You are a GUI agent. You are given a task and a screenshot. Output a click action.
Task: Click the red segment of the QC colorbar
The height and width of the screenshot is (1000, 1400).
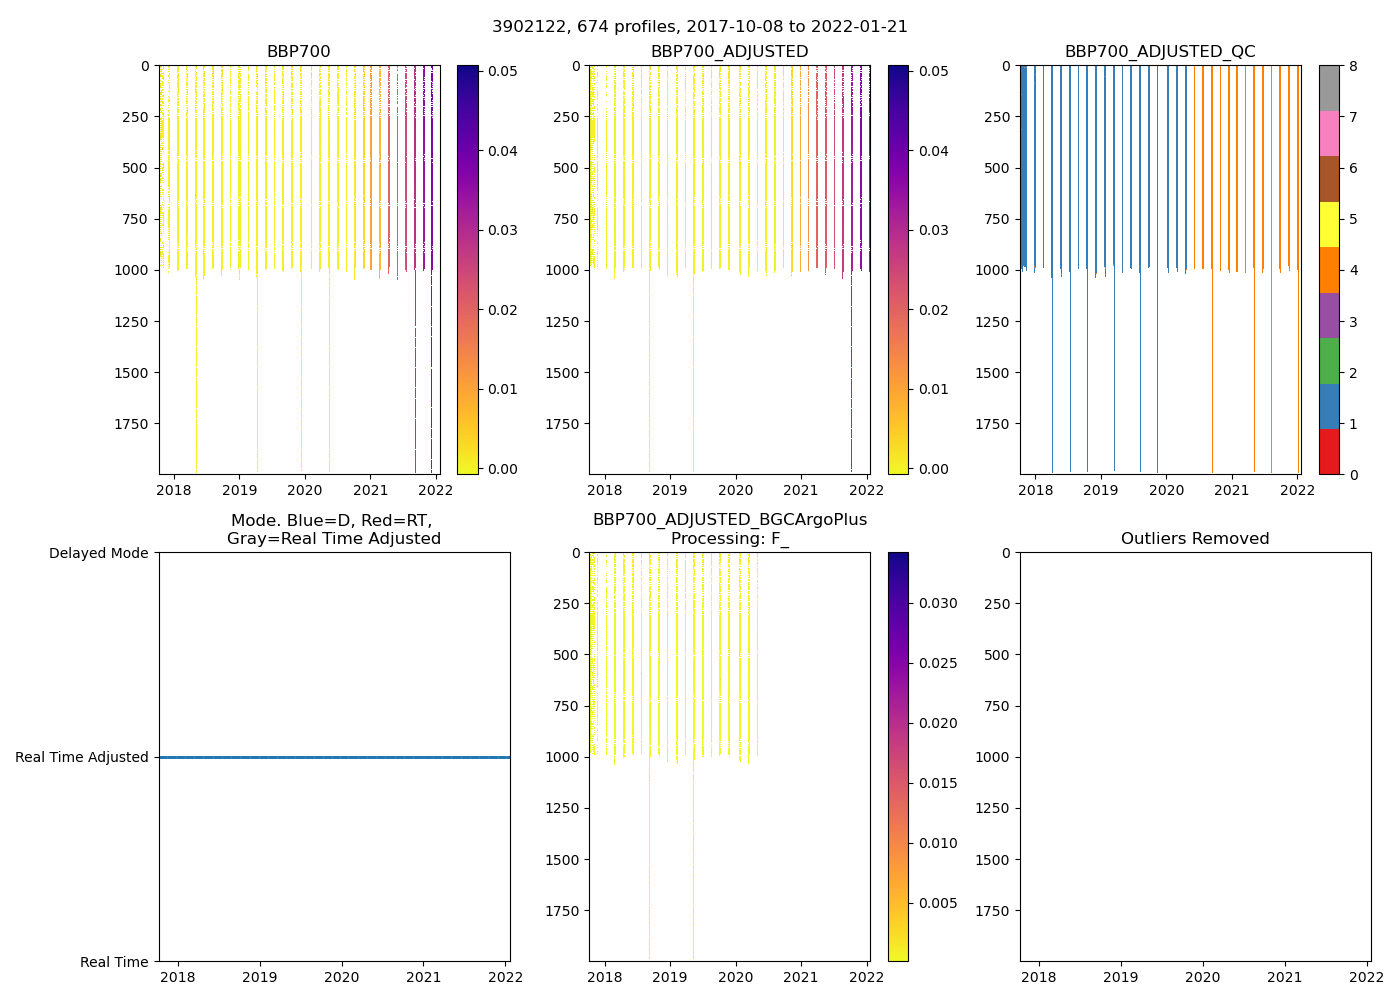[1329, 452]
